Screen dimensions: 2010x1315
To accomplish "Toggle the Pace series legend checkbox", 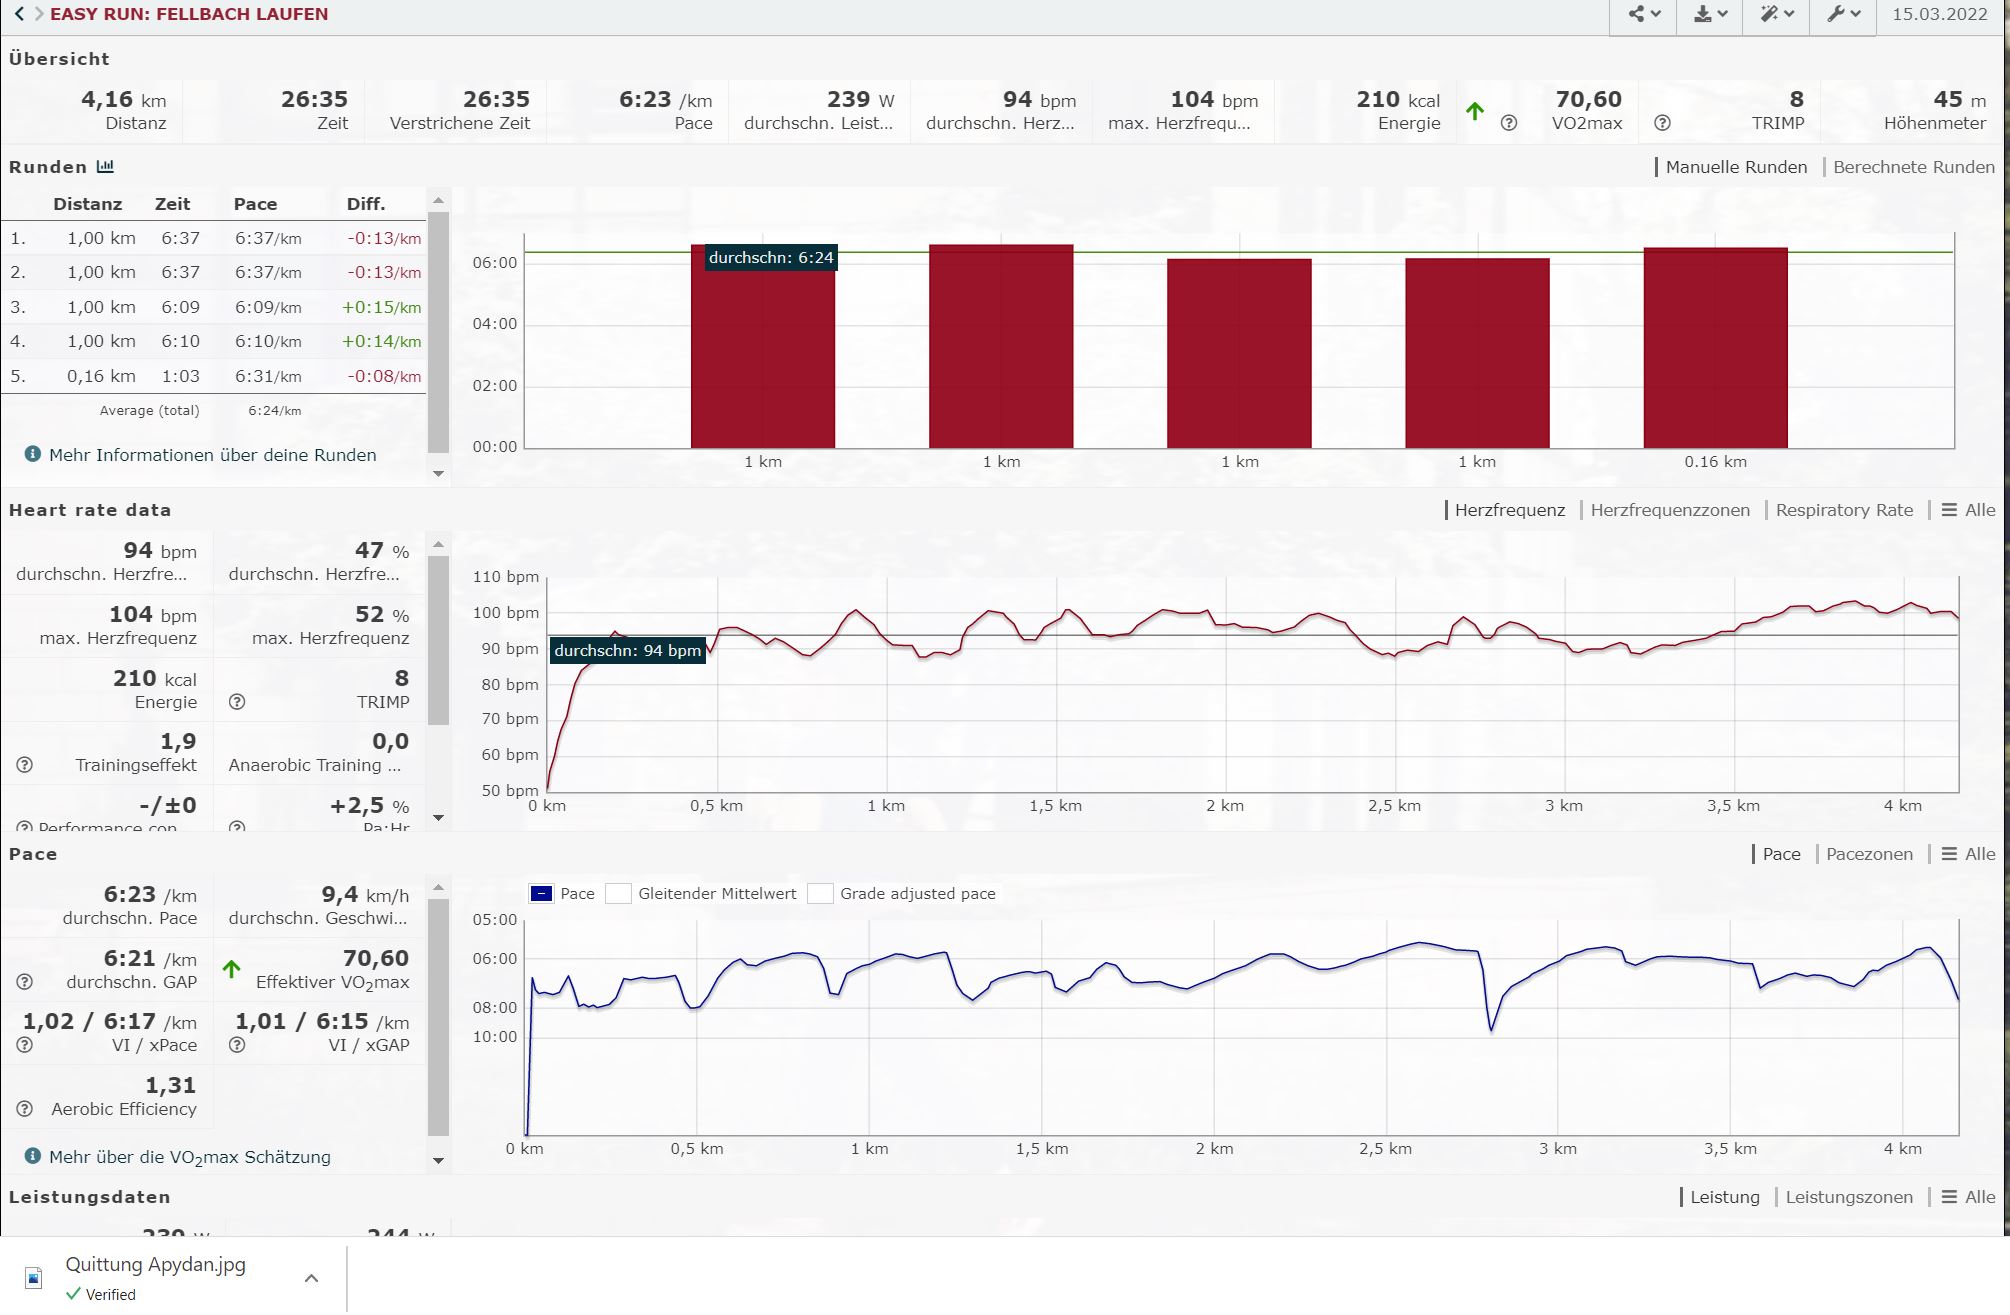I will click(541, 894).
